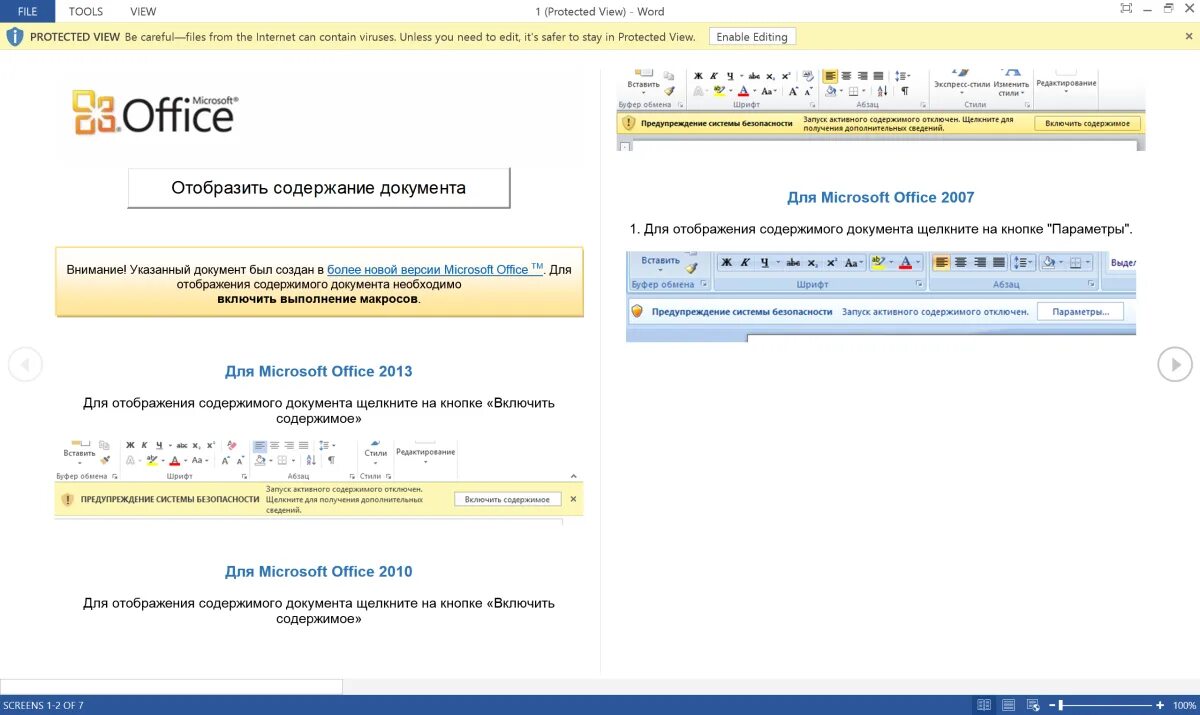
Task: Click the strikethrough abc icon in the Office 2007 screenshot
Action: pos(793,263)
